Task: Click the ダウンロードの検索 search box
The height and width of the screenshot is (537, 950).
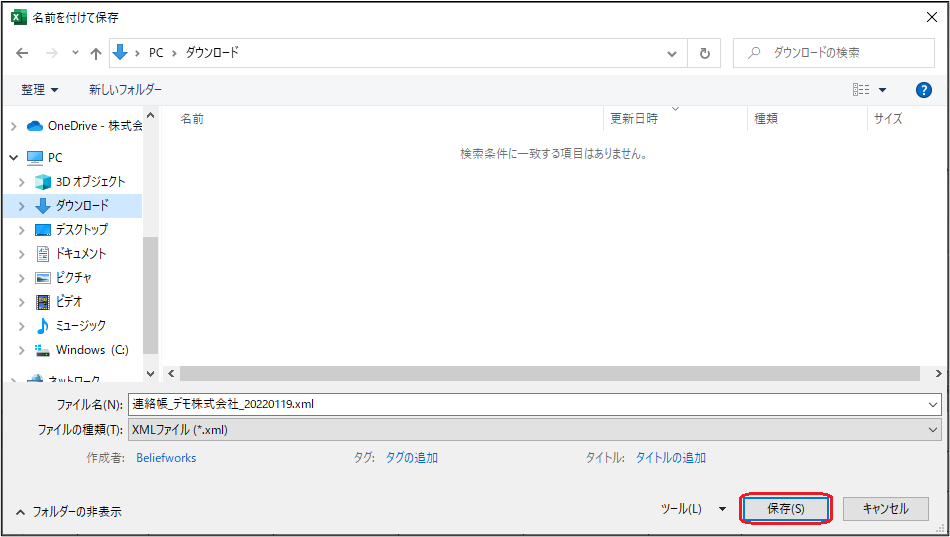Action: coord(834,53)
